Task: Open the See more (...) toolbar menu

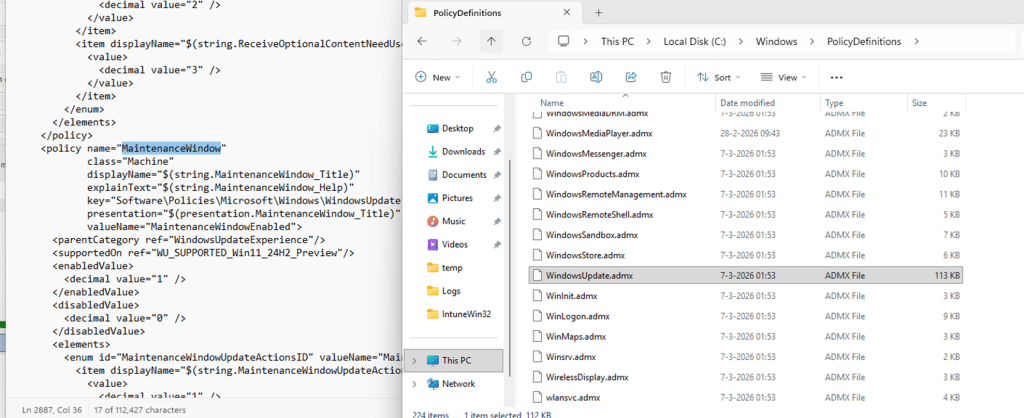Action: [x=837, y=77]
